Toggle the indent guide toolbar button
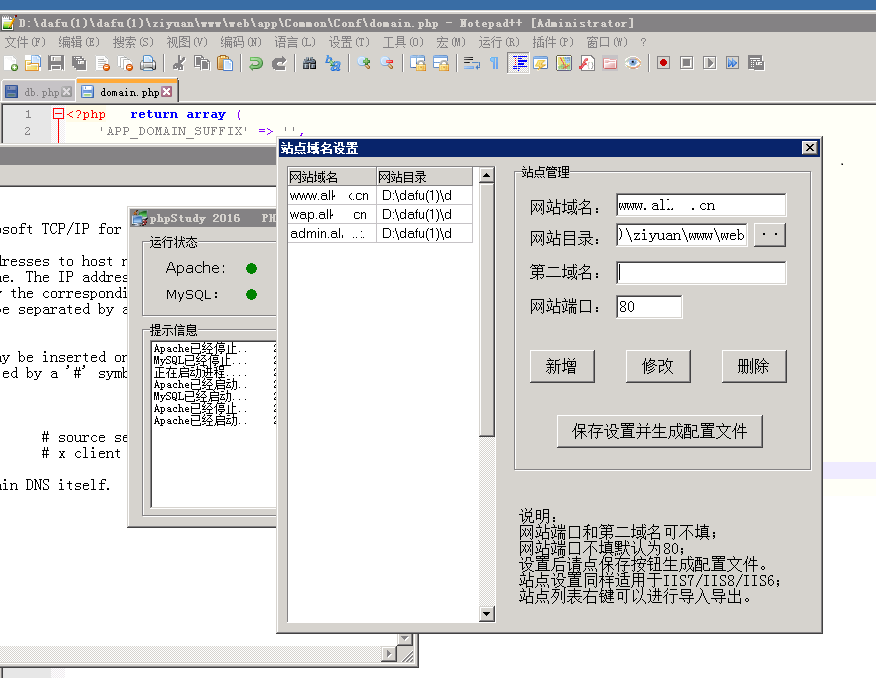The height and width of the screenshot is (678, 876). [518, 64]
